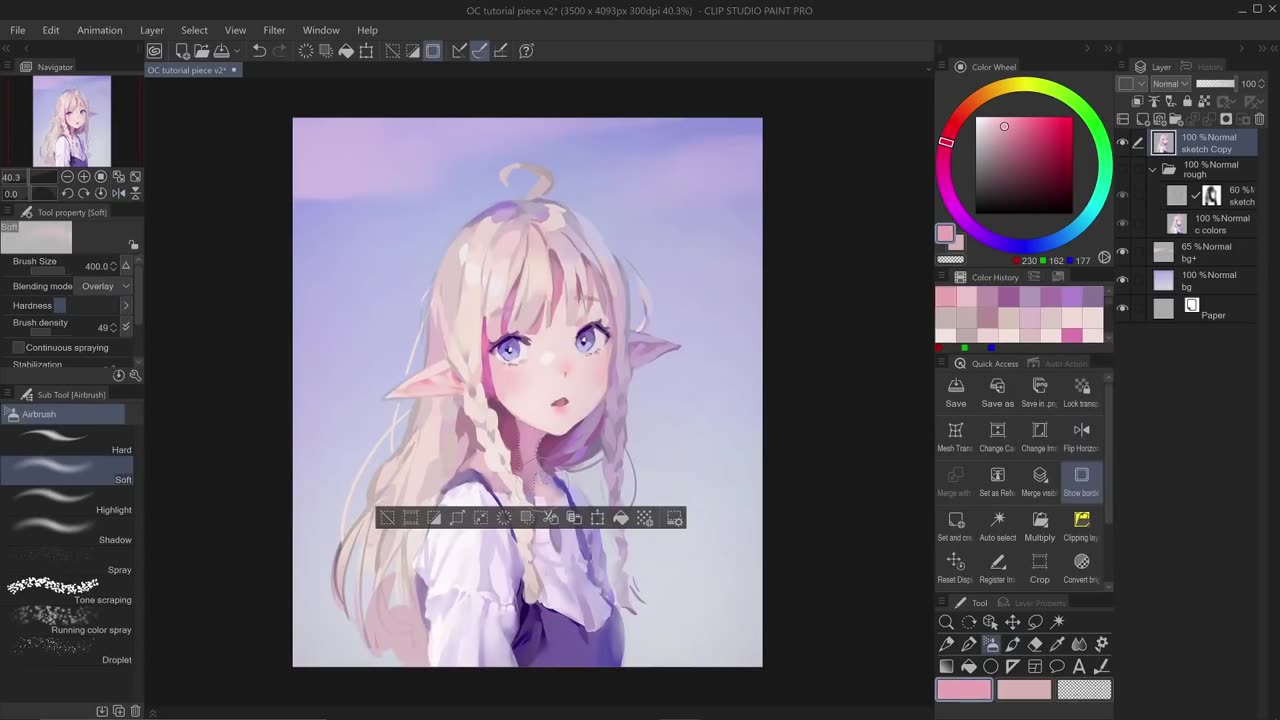Toggle visibility of bg+ layer
This screenshot has height=720, width=1280.
coord(1122,252)
